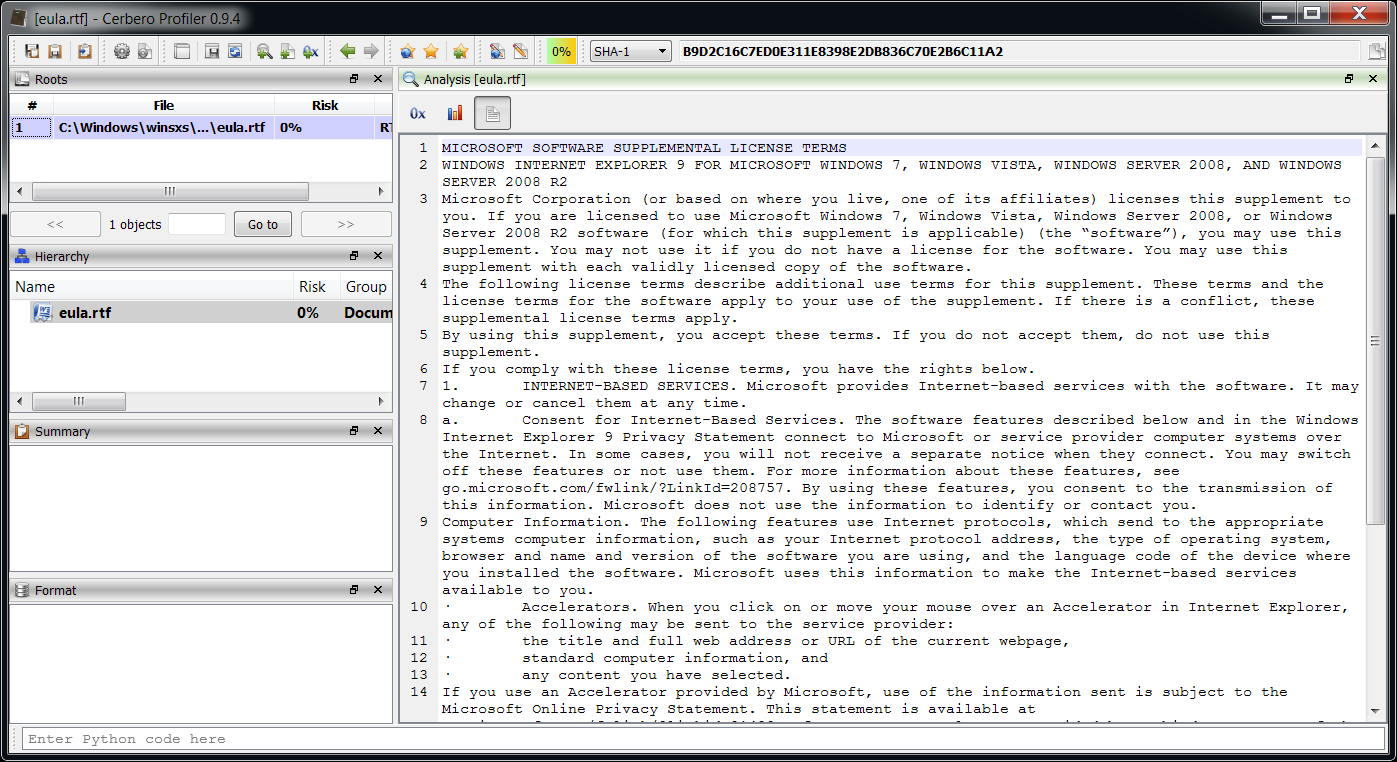This screenshot has width=1397, height=762.
Task: Click the blue refresh arrows icon
Action: (x=235, y=51)
